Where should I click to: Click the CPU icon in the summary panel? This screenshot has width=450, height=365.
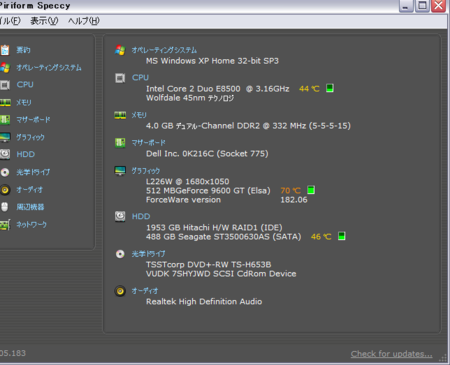[x=120, y=78]
